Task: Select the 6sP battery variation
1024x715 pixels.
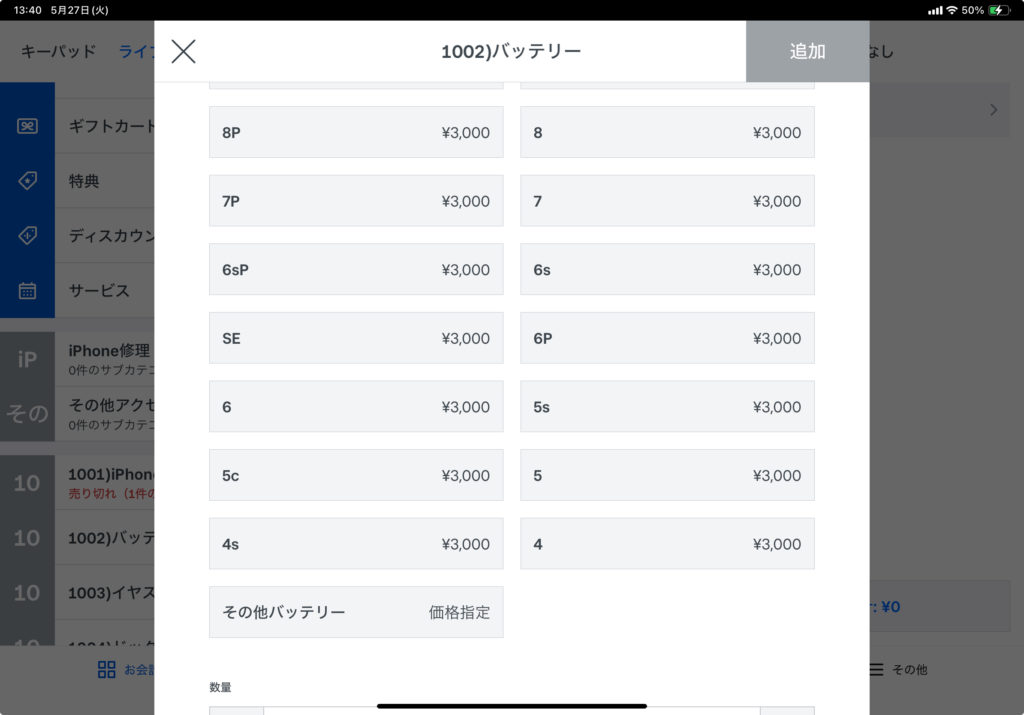Action: [356, 270]
